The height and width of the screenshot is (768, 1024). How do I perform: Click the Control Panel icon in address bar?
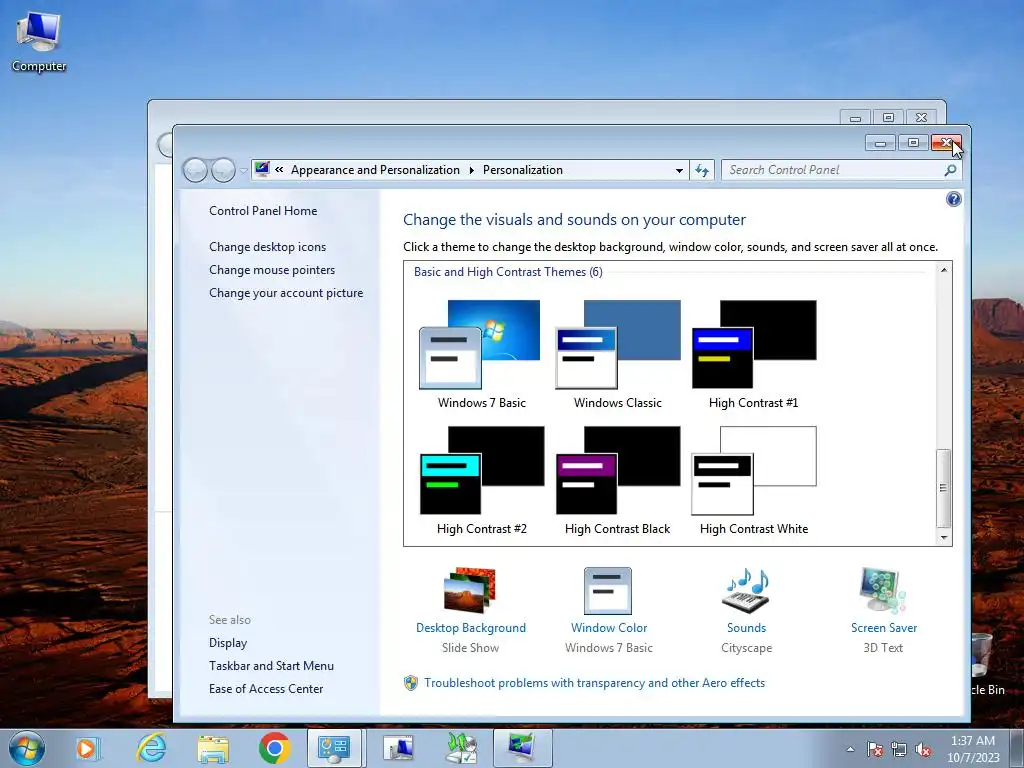[262, 169]
